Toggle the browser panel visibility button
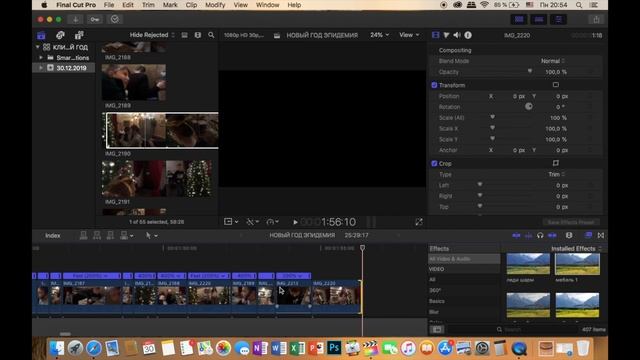The width and height of the screenshot is (640, 360). [519, 19]
